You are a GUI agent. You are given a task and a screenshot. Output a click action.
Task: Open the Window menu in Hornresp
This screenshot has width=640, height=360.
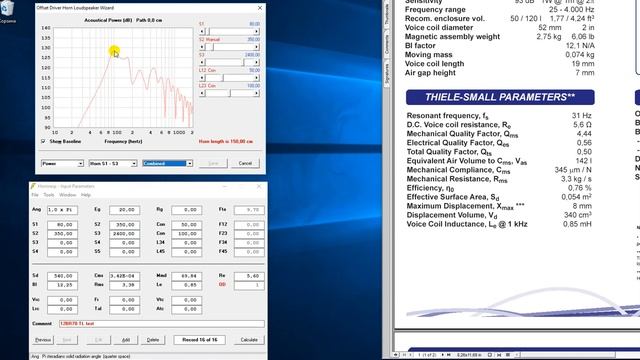coord(68,195)
